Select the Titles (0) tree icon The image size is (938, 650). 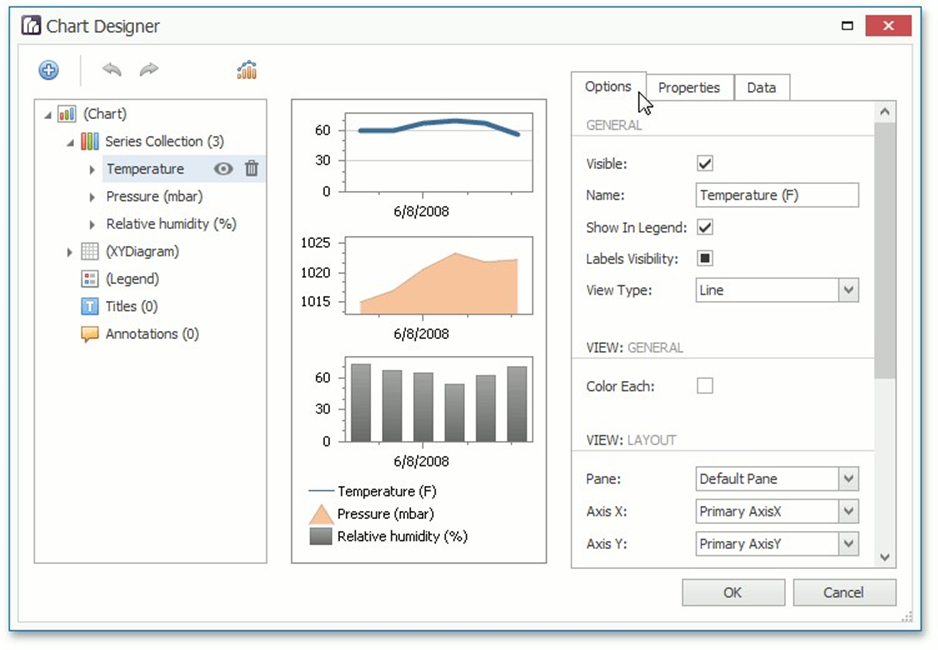point(90,307)
